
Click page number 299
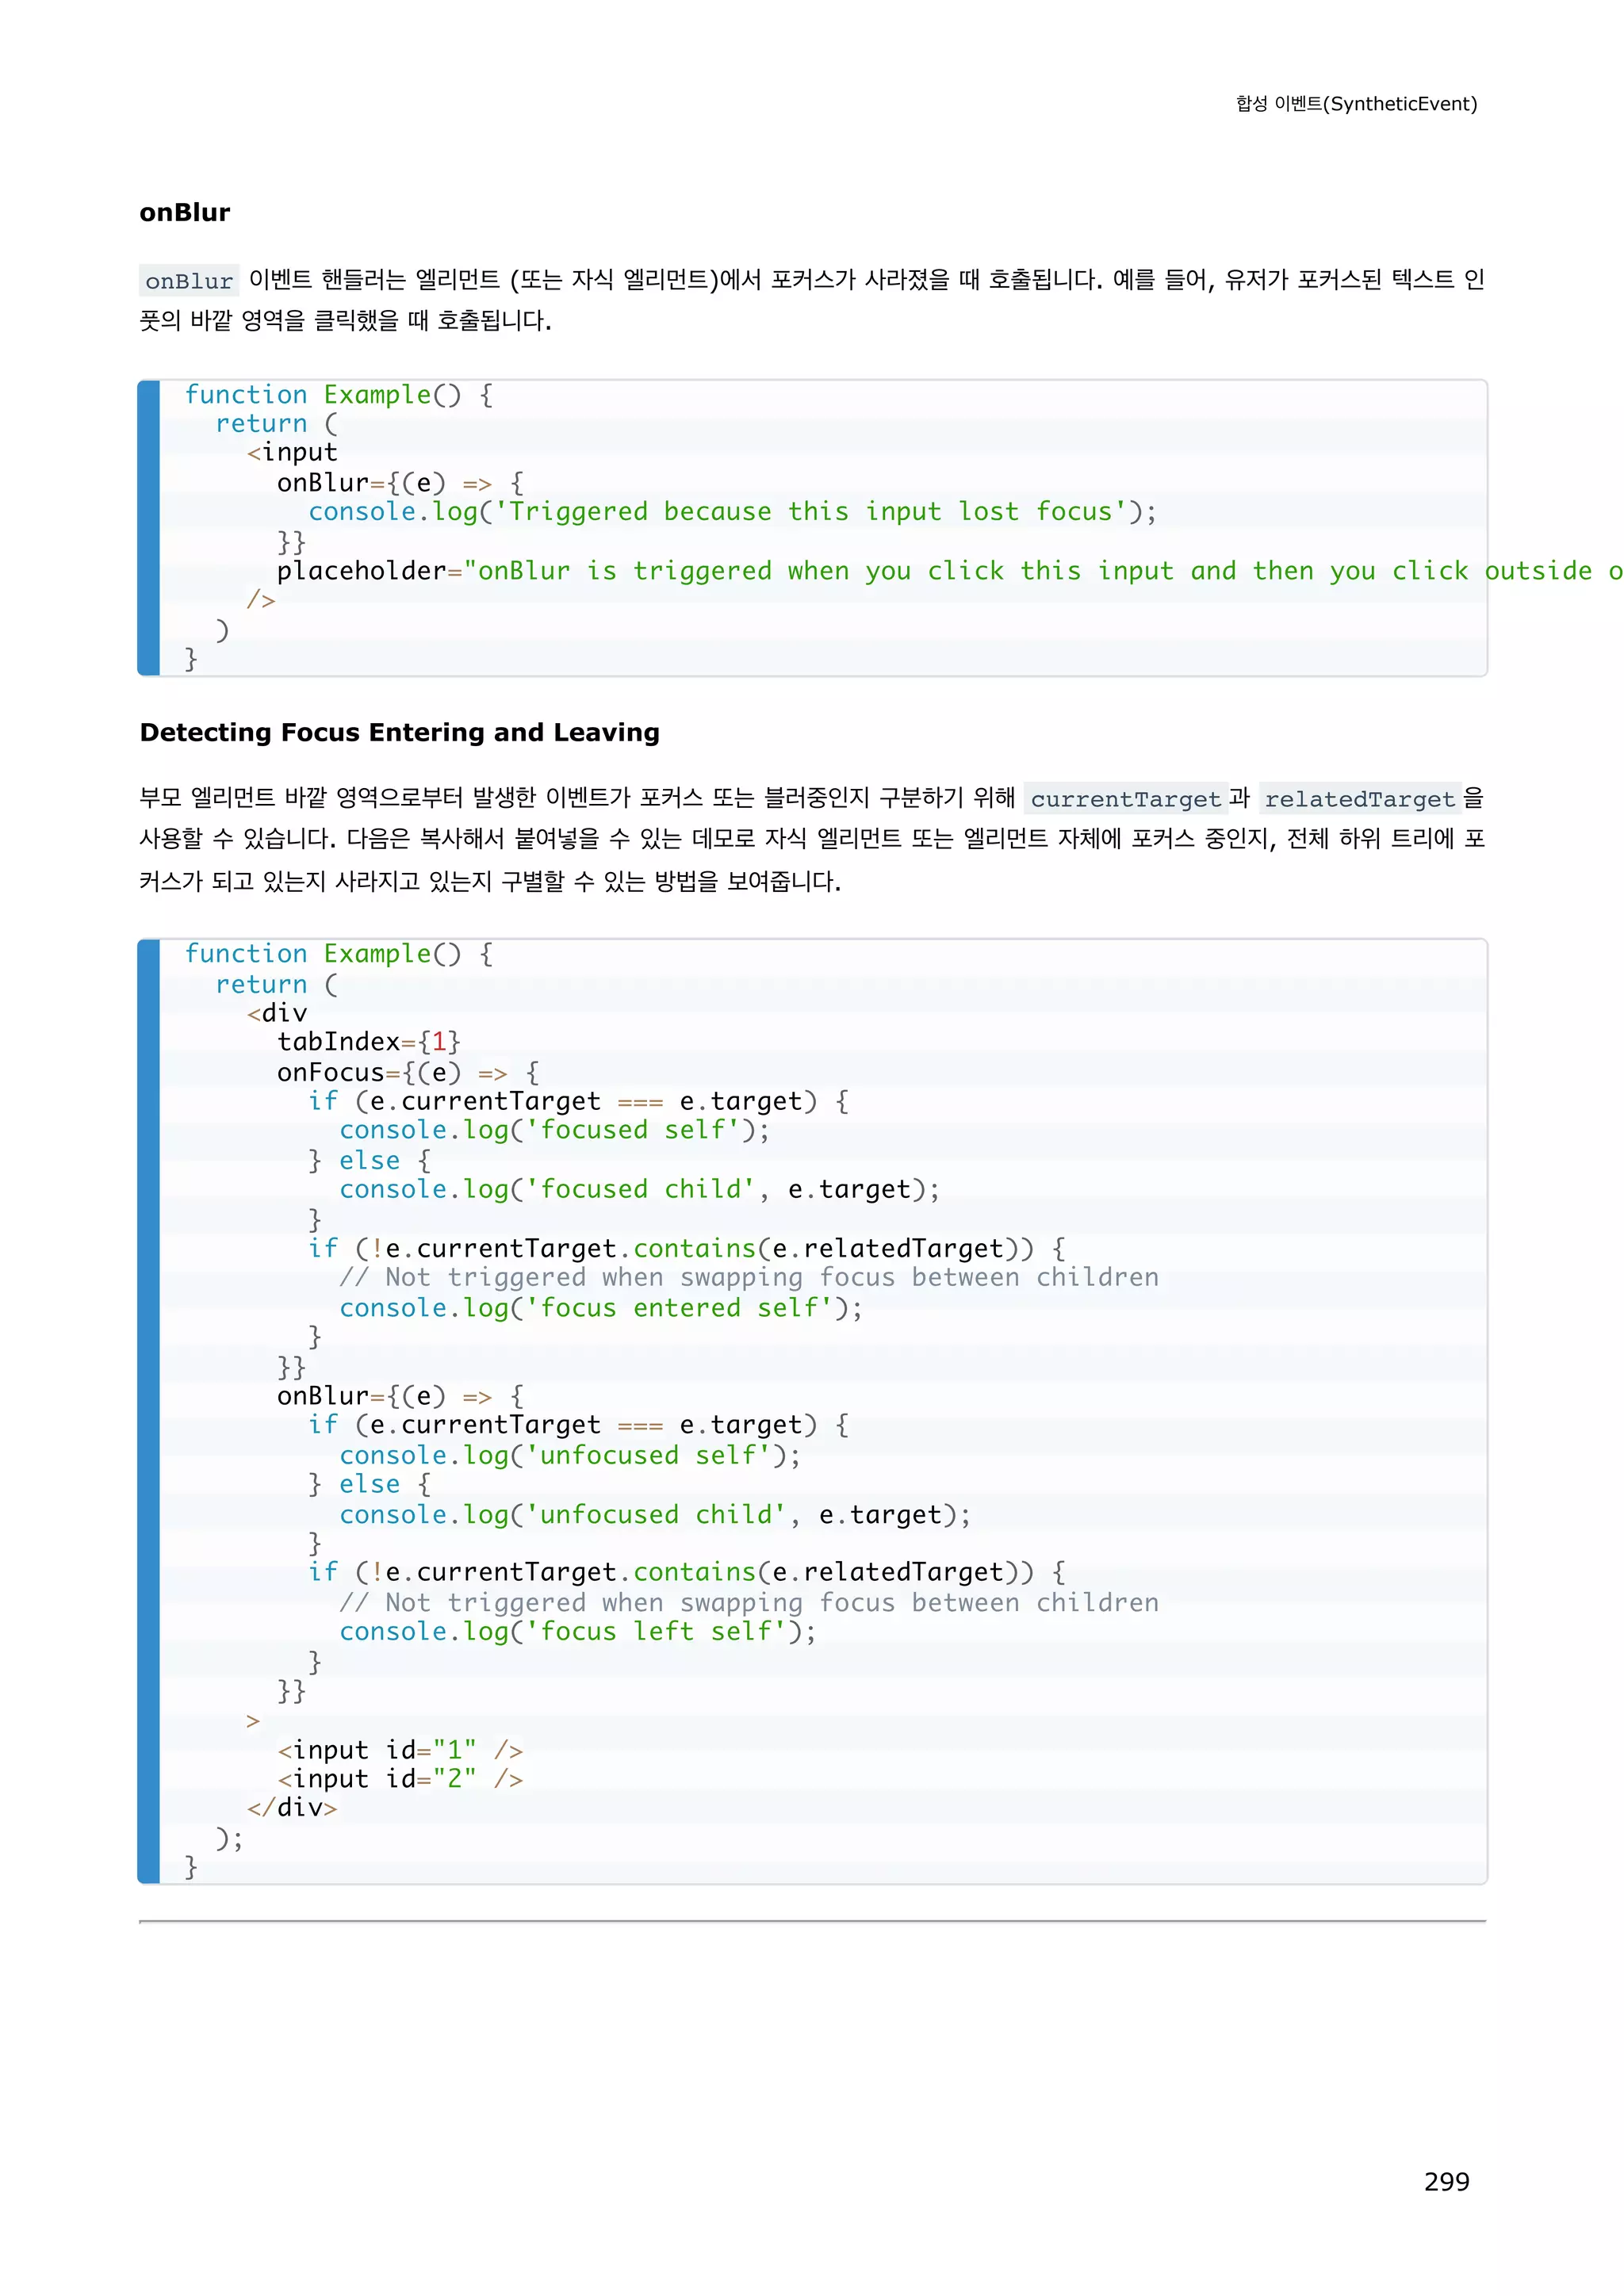coord(1446,2181)
